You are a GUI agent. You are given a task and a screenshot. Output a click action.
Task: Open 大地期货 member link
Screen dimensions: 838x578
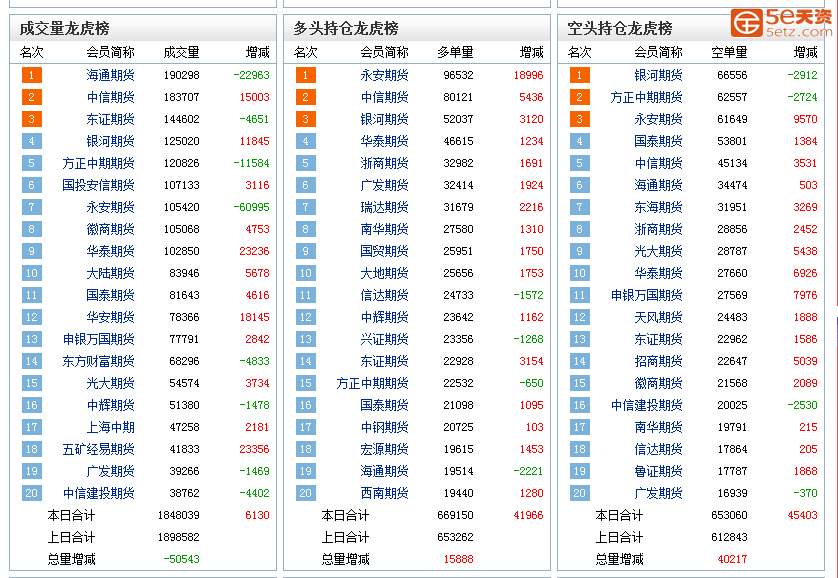pyautogui.click(x=384, y=273)
